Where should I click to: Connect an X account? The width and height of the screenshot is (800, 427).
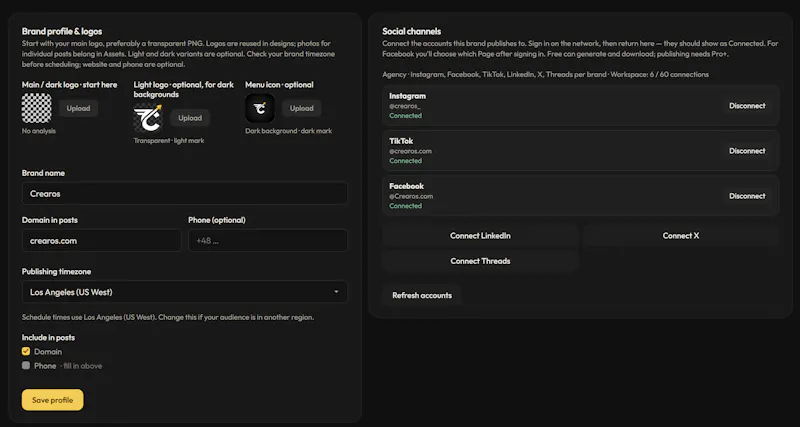pos(681,236)
